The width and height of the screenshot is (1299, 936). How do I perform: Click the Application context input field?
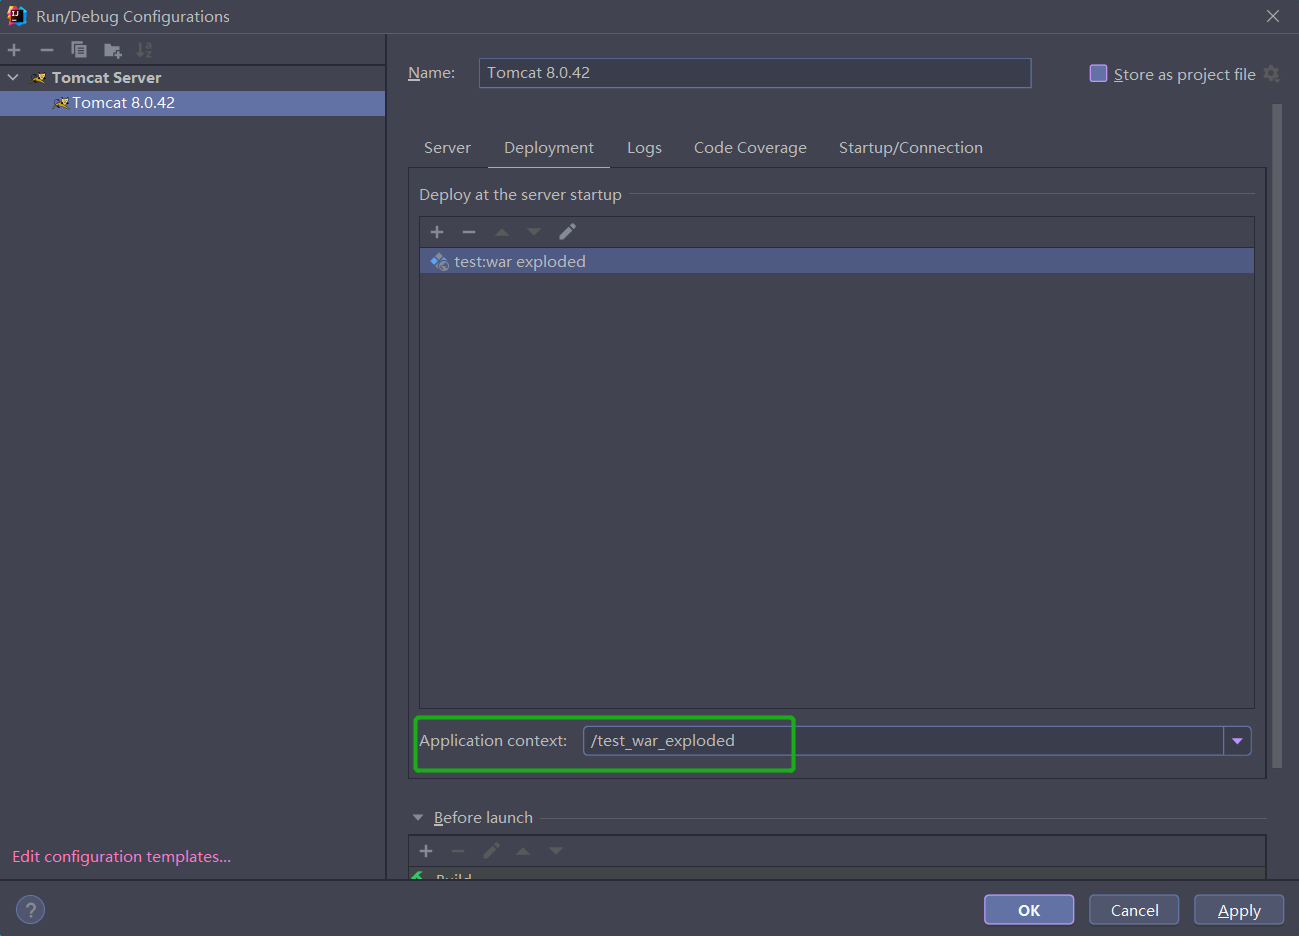point(903,741)
